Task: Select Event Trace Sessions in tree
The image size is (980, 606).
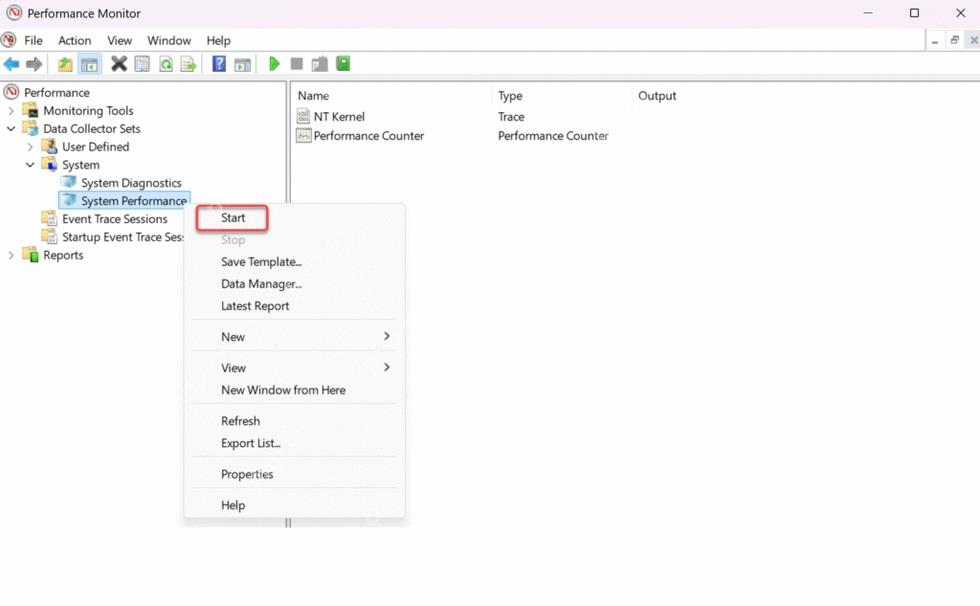Action: point(114,219)
